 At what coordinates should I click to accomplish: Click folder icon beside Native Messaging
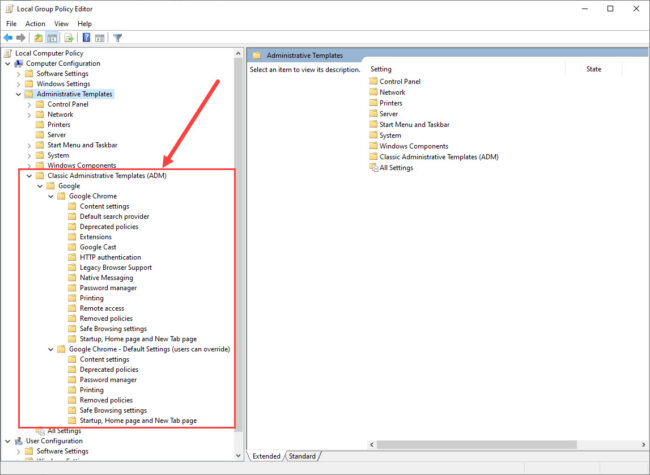[72, 278]
